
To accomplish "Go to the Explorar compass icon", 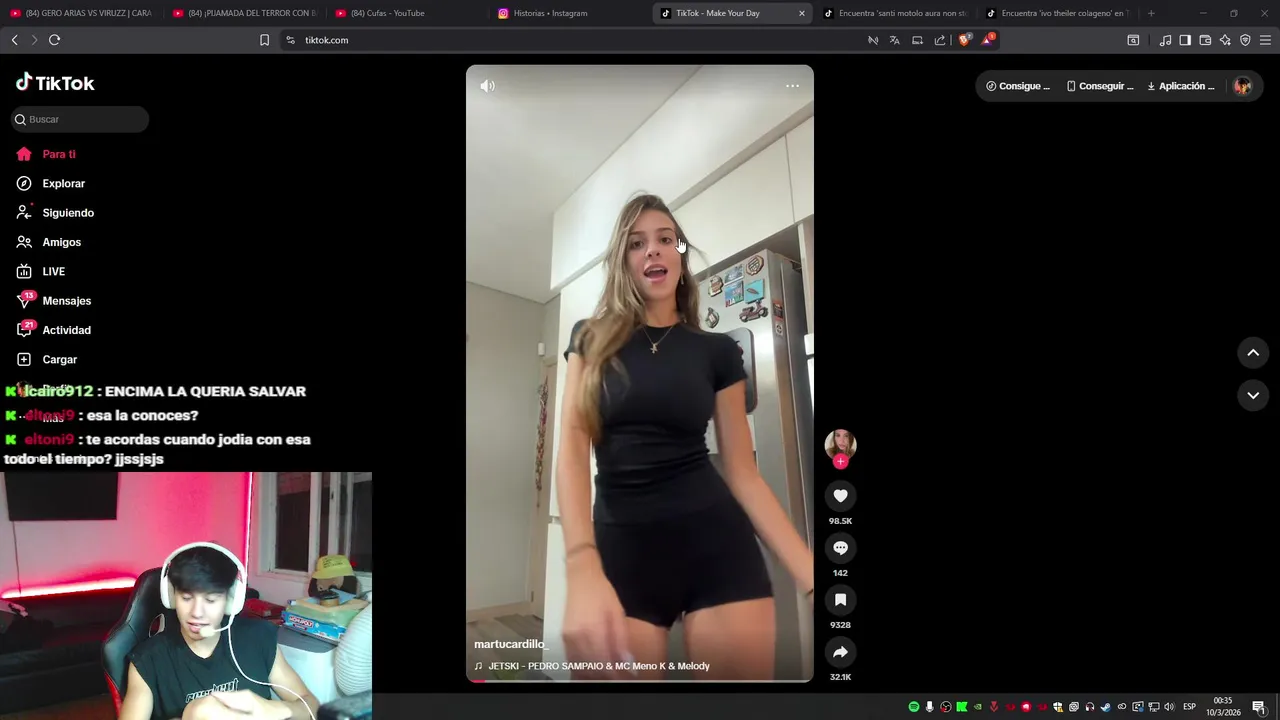I will click(24, 183).
